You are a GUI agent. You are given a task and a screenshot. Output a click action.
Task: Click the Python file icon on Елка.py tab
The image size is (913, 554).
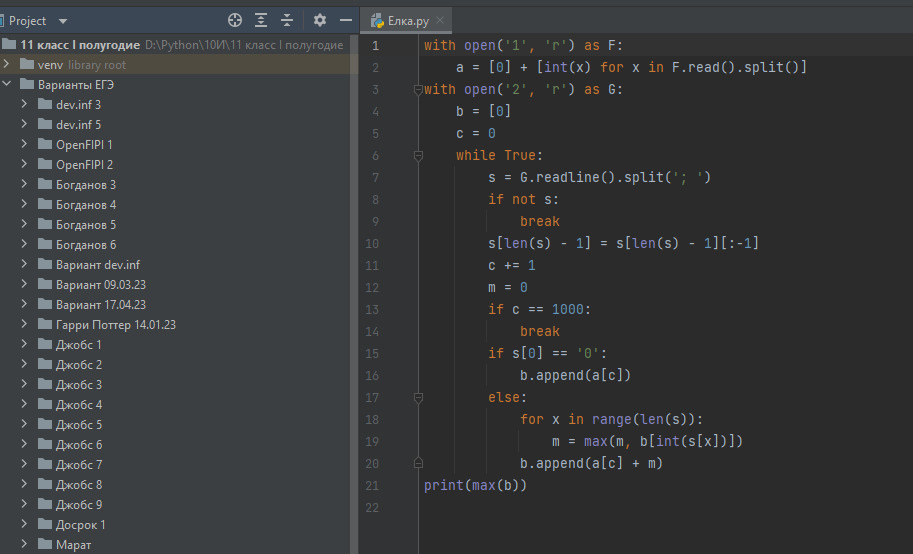click(377, 20)
